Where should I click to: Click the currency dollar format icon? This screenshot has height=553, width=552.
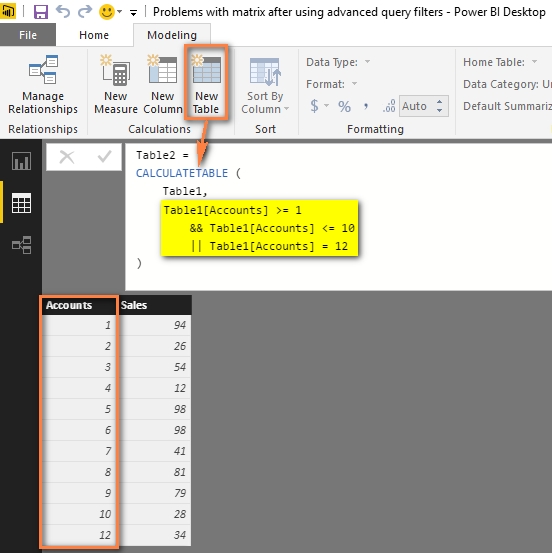click(x=314, y=106)
